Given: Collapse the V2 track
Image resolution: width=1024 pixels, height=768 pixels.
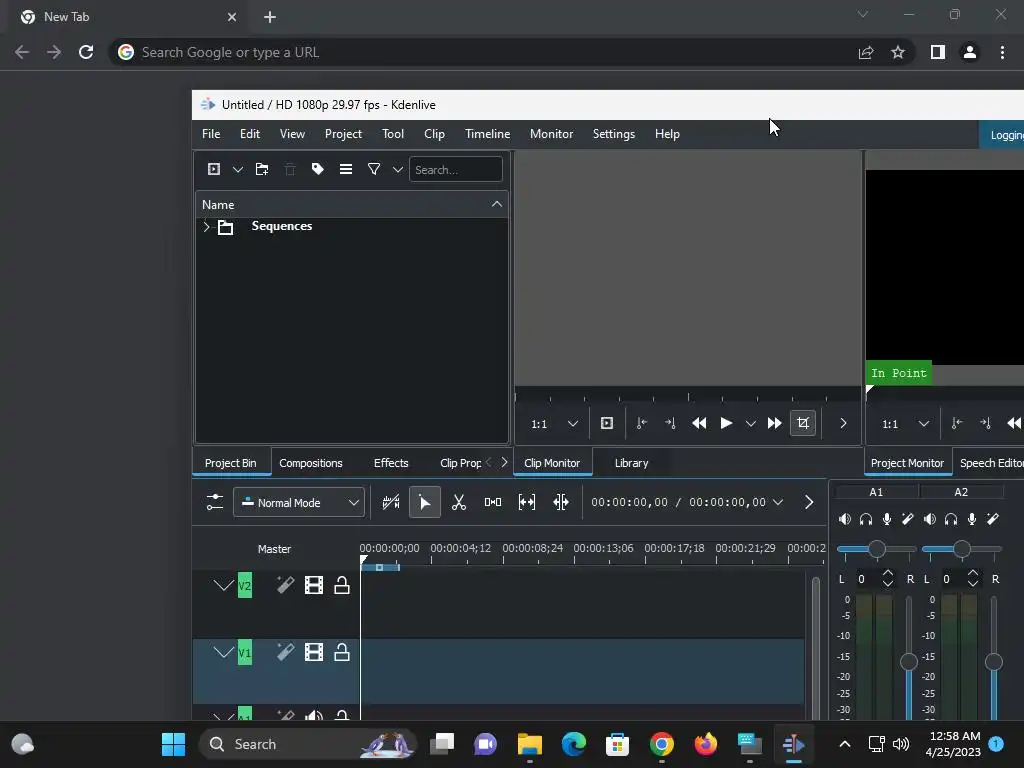Looking at the screenshot, I should click(x=223, y=585).
